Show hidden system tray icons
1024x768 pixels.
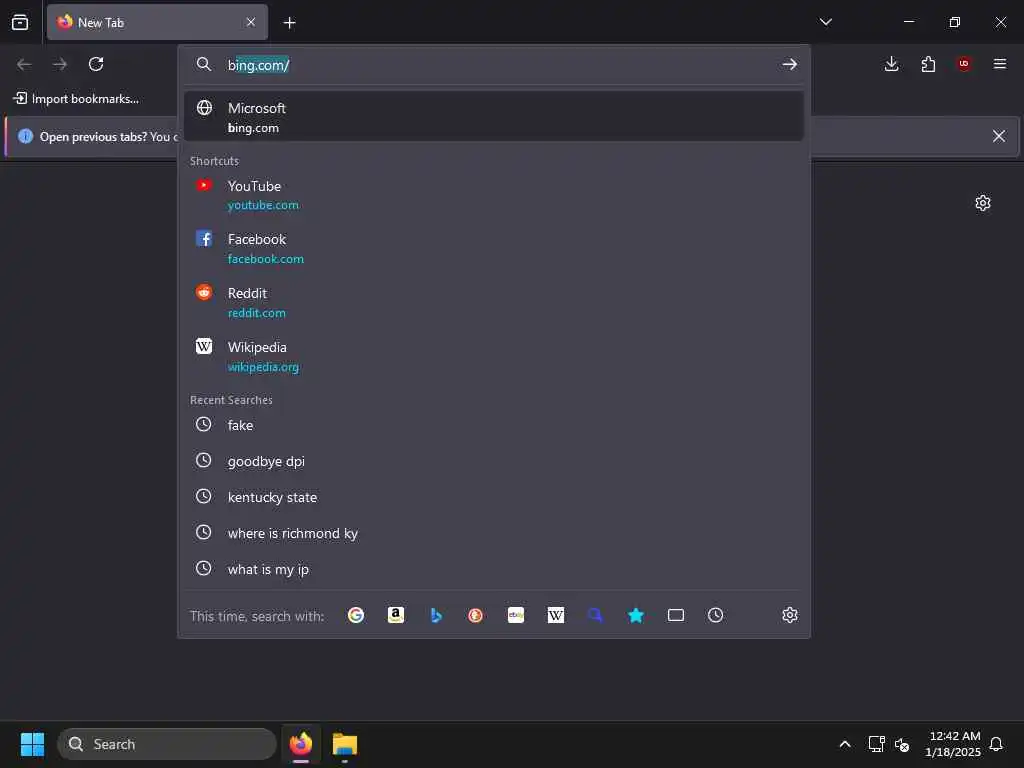pyautogui.click(x=844, y=744)
